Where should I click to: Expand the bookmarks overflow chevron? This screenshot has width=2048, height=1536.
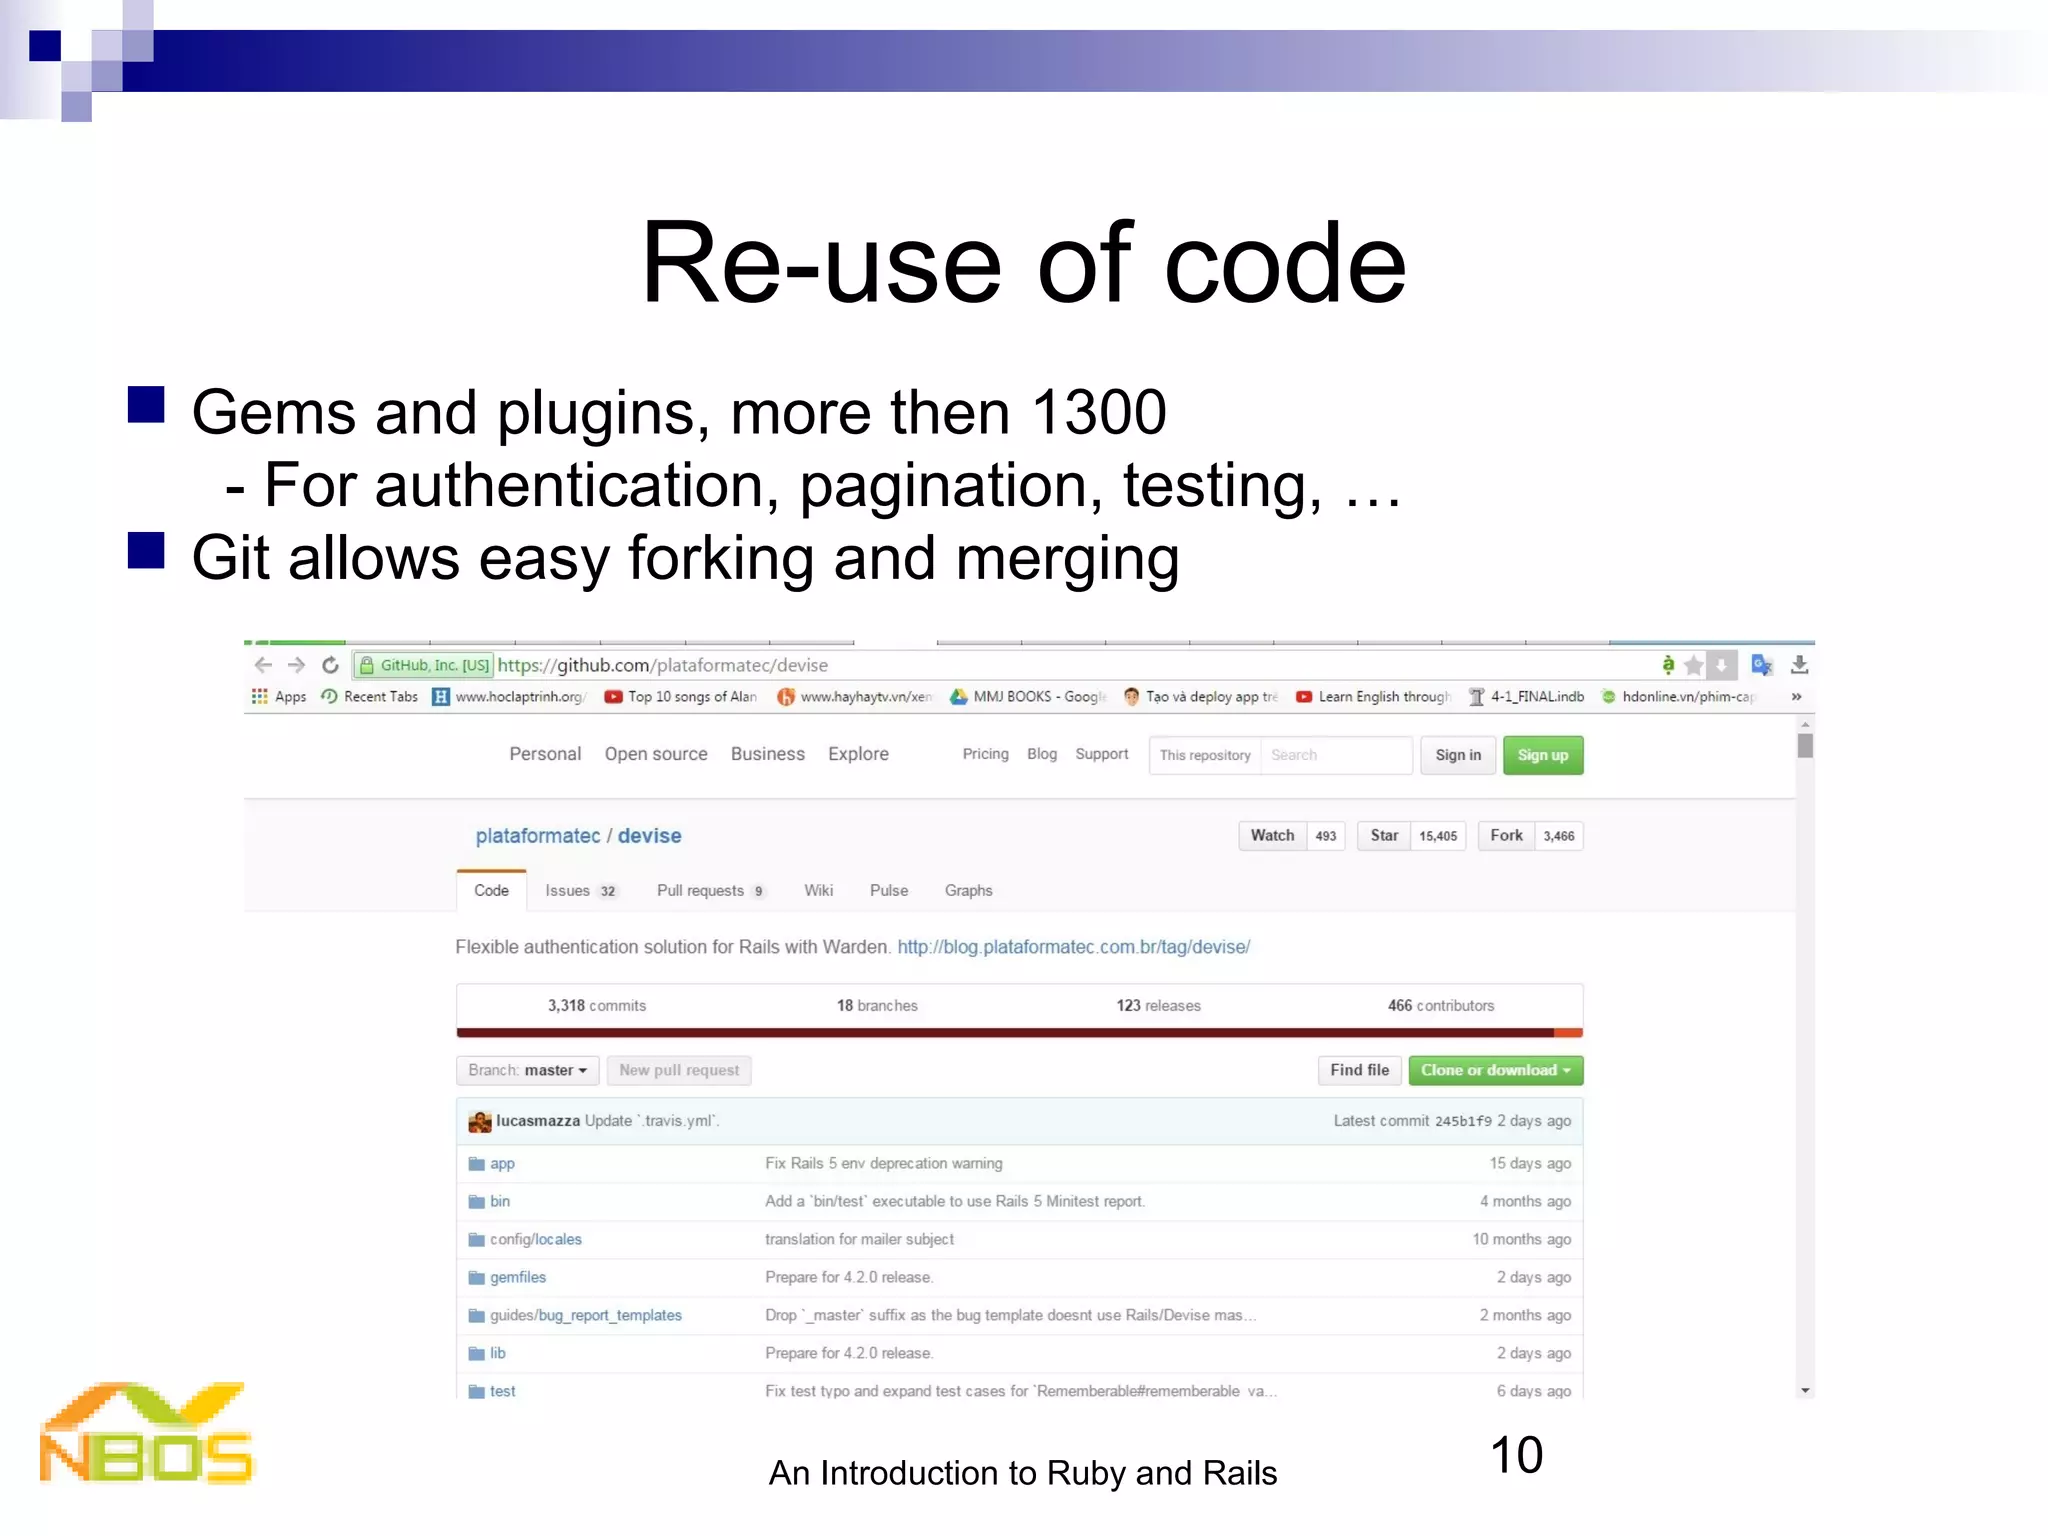click(1796, 697)
